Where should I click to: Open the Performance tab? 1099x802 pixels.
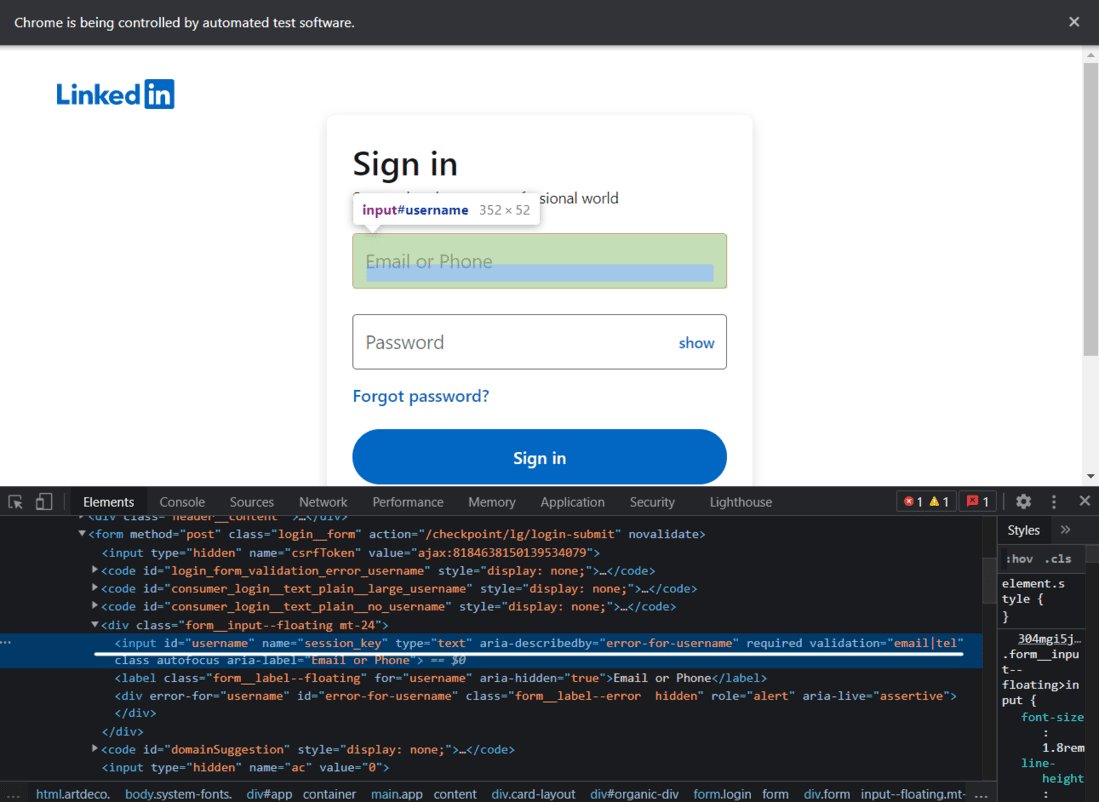tap(408, 502)
